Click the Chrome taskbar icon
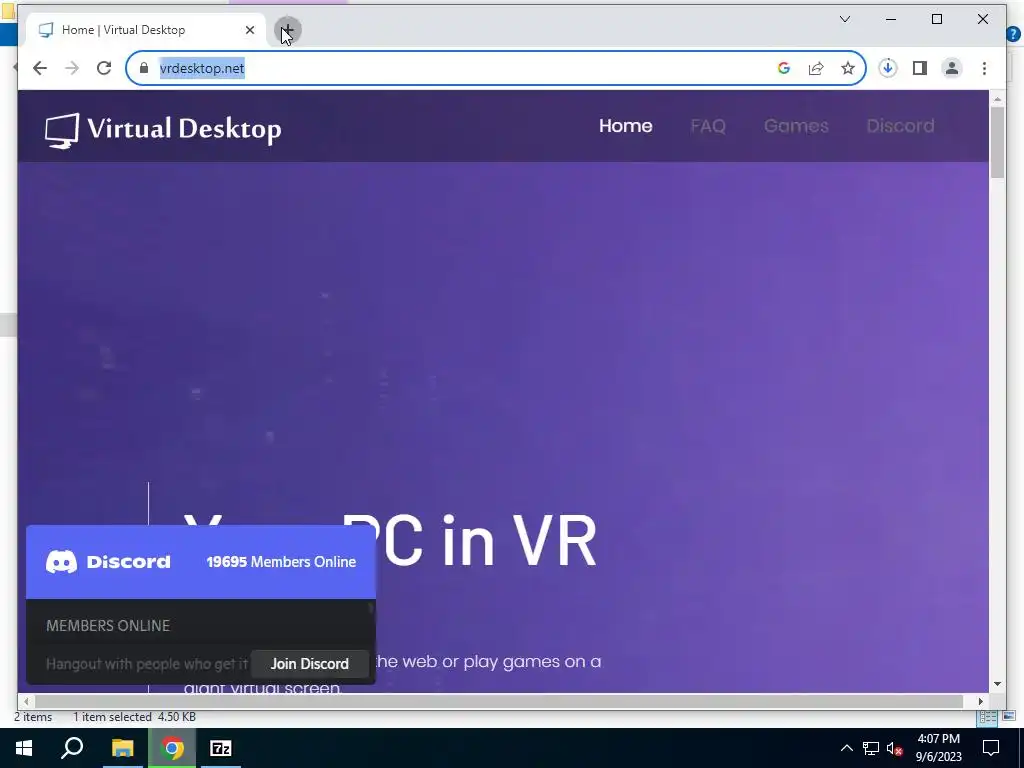 coord(172,748)
